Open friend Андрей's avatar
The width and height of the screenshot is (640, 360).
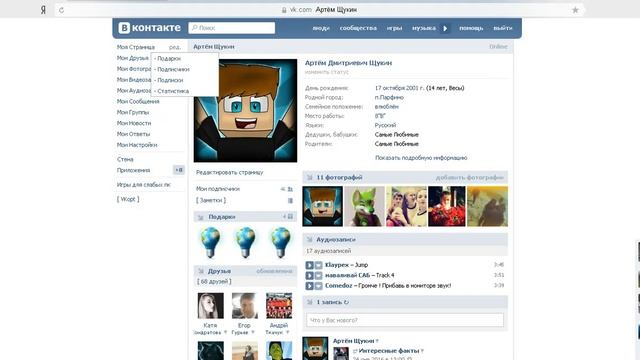pos(279,306)
